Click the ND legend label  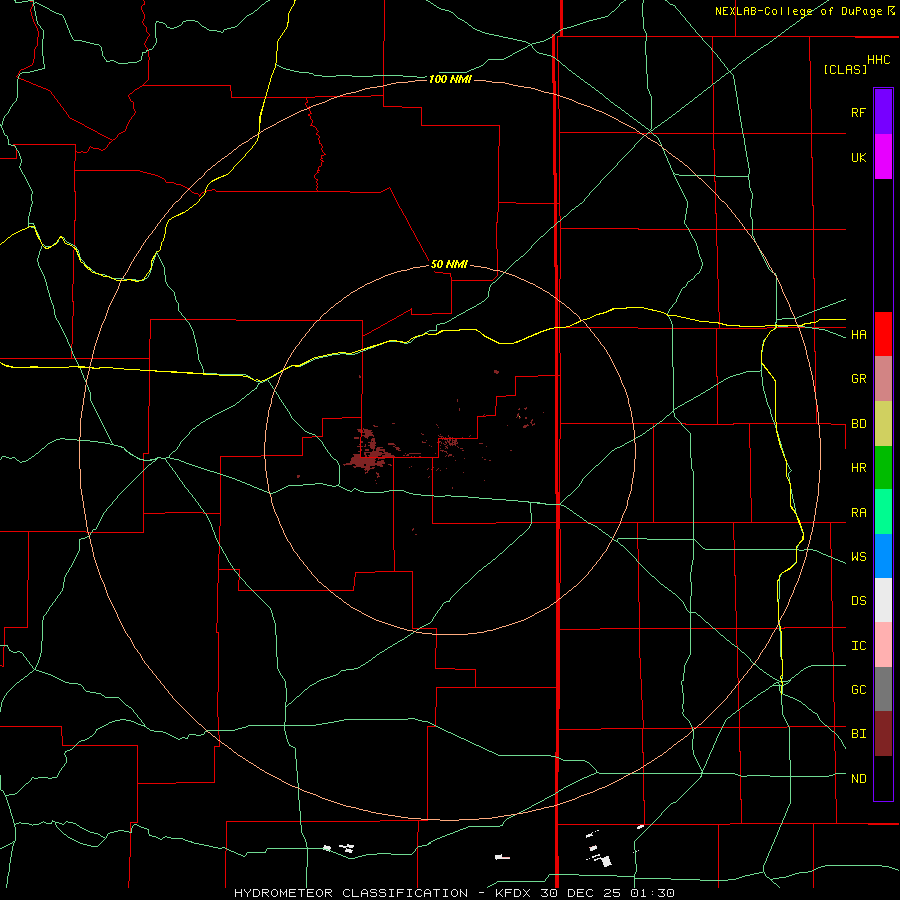859,778
